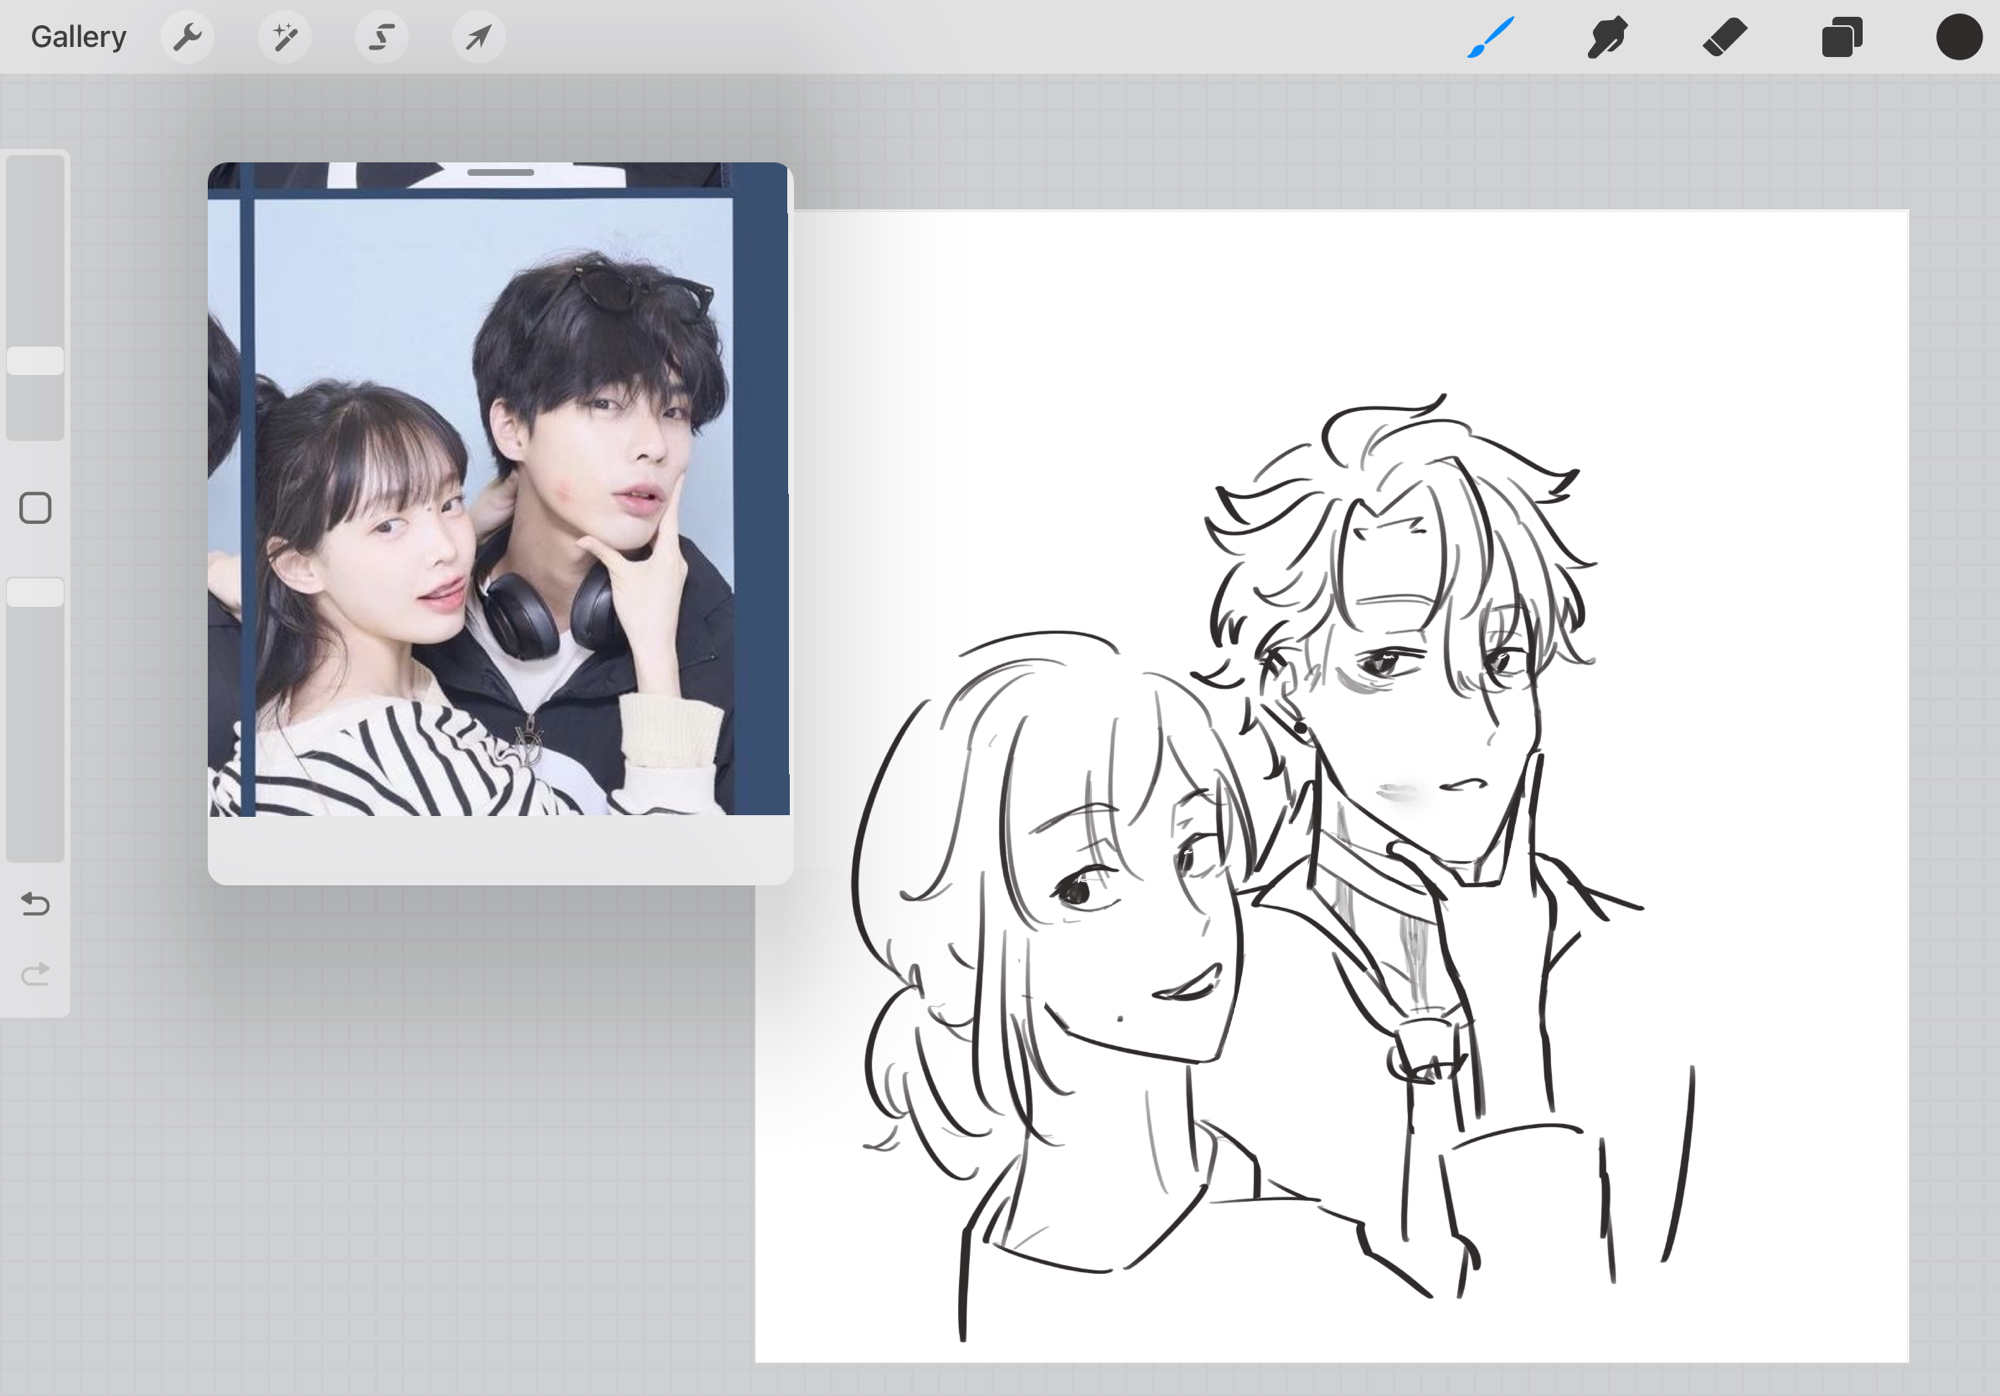Click the brush opacity slider handle

point(35,592)
